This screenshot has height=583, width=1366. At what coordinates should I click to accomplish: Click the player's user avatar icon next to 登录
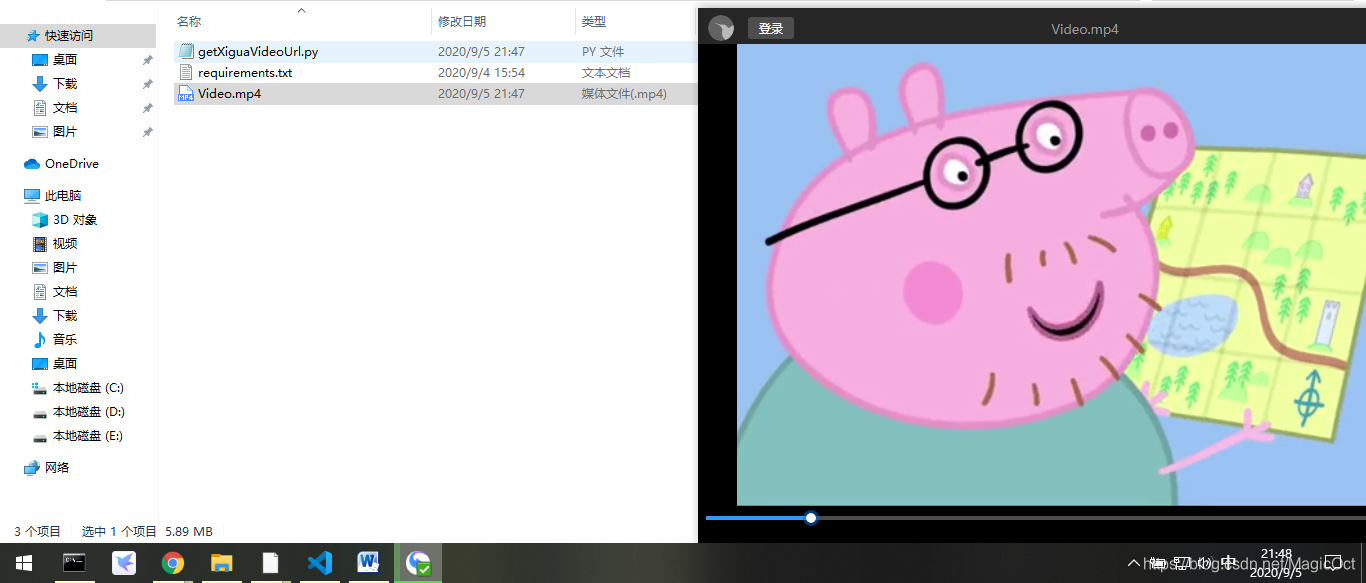pyautogui.click(x=721, y=28)
